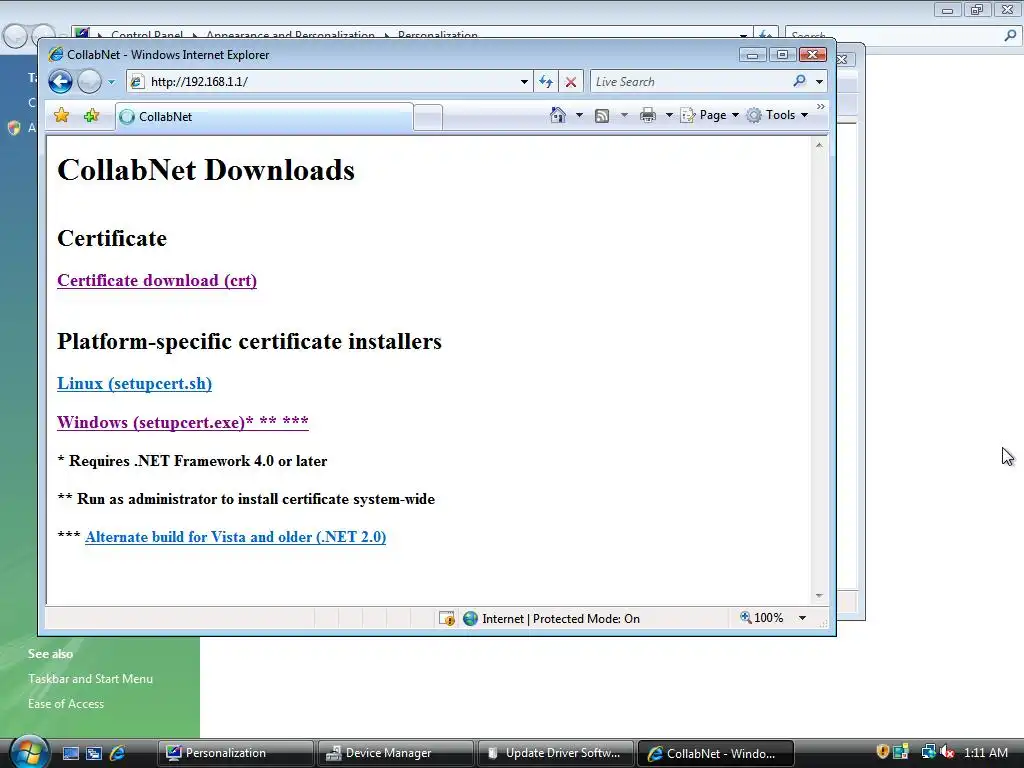Click the Show Desktop quick launch icon

click(x=71, y=753)
